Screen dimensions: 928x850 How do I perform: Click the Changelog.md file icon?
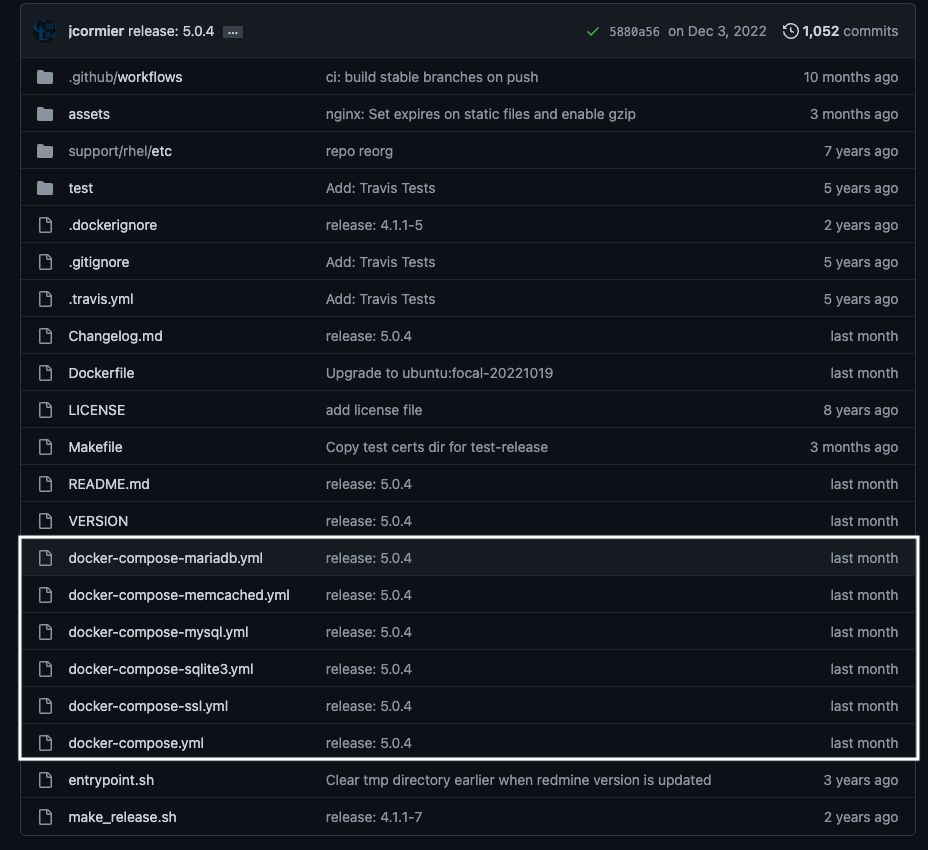pos(45,336)
